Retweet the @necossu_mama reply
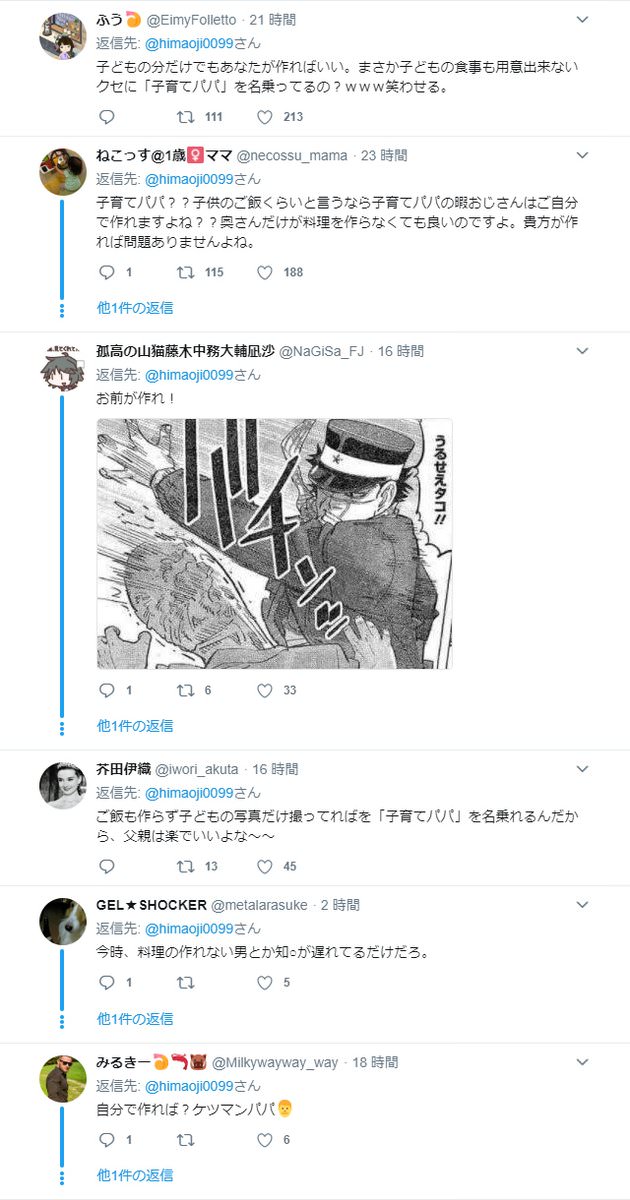Screen dimensions: 630x1200 click(185, 272)
